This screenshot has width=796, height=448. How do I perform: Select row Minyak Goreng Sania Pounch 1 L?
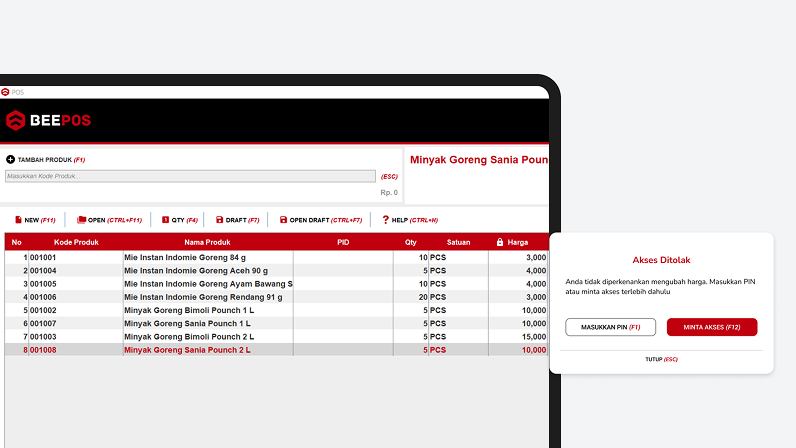click(x=277, y=324)
